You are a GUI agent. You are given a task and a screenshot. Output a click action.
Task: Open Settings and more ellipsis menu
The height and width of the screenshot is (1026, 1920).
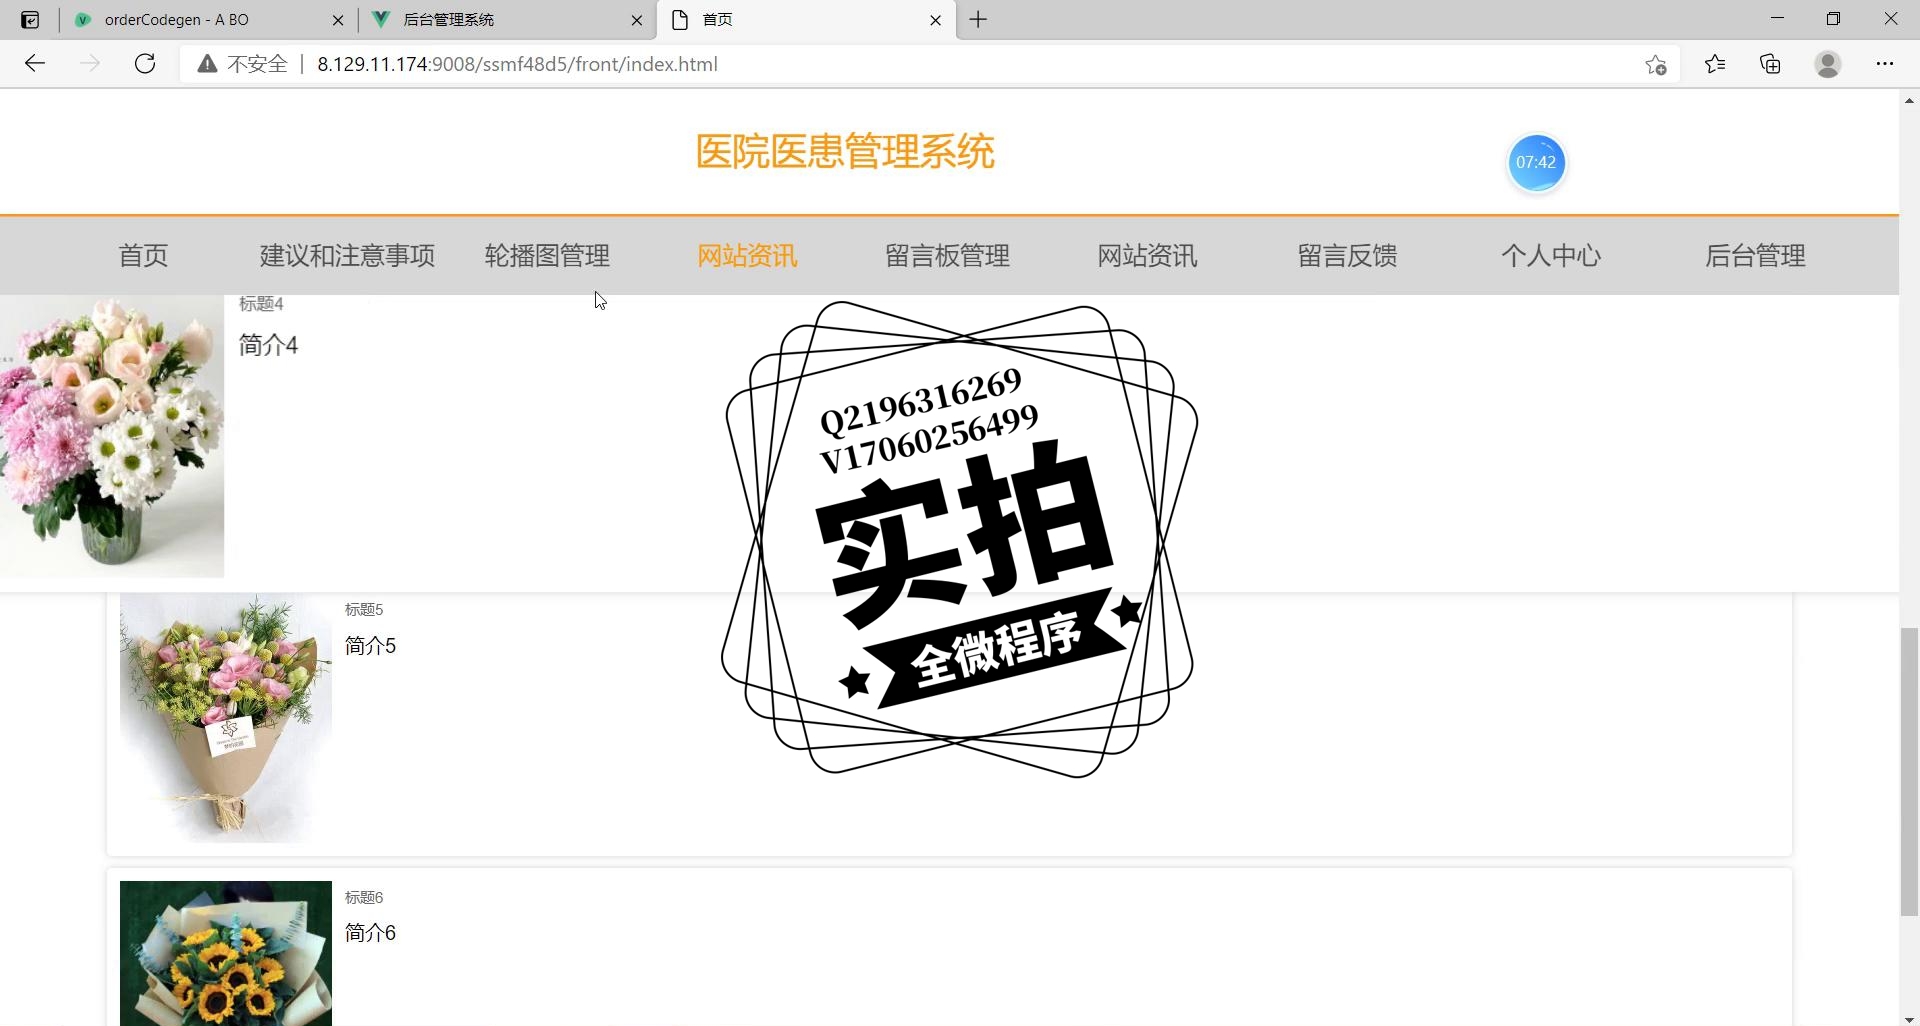[x=1885, y=64]
